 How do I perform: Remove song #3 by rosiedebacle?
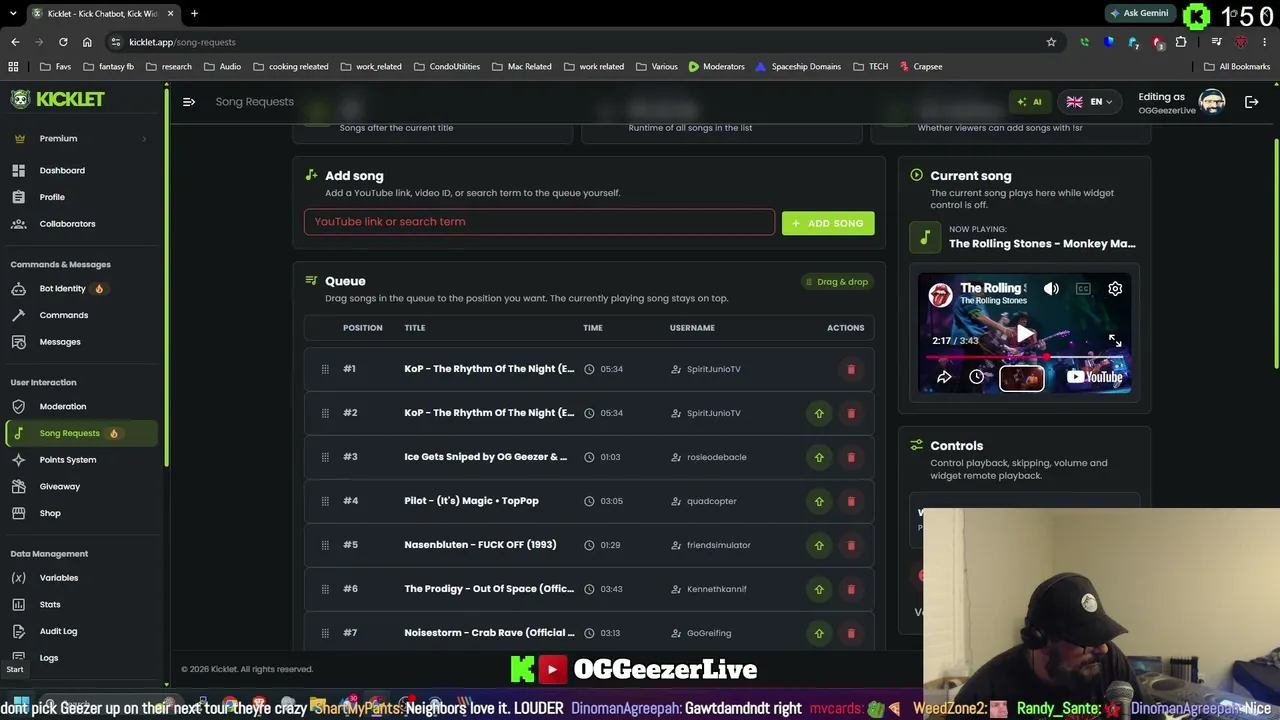point(851,457)
